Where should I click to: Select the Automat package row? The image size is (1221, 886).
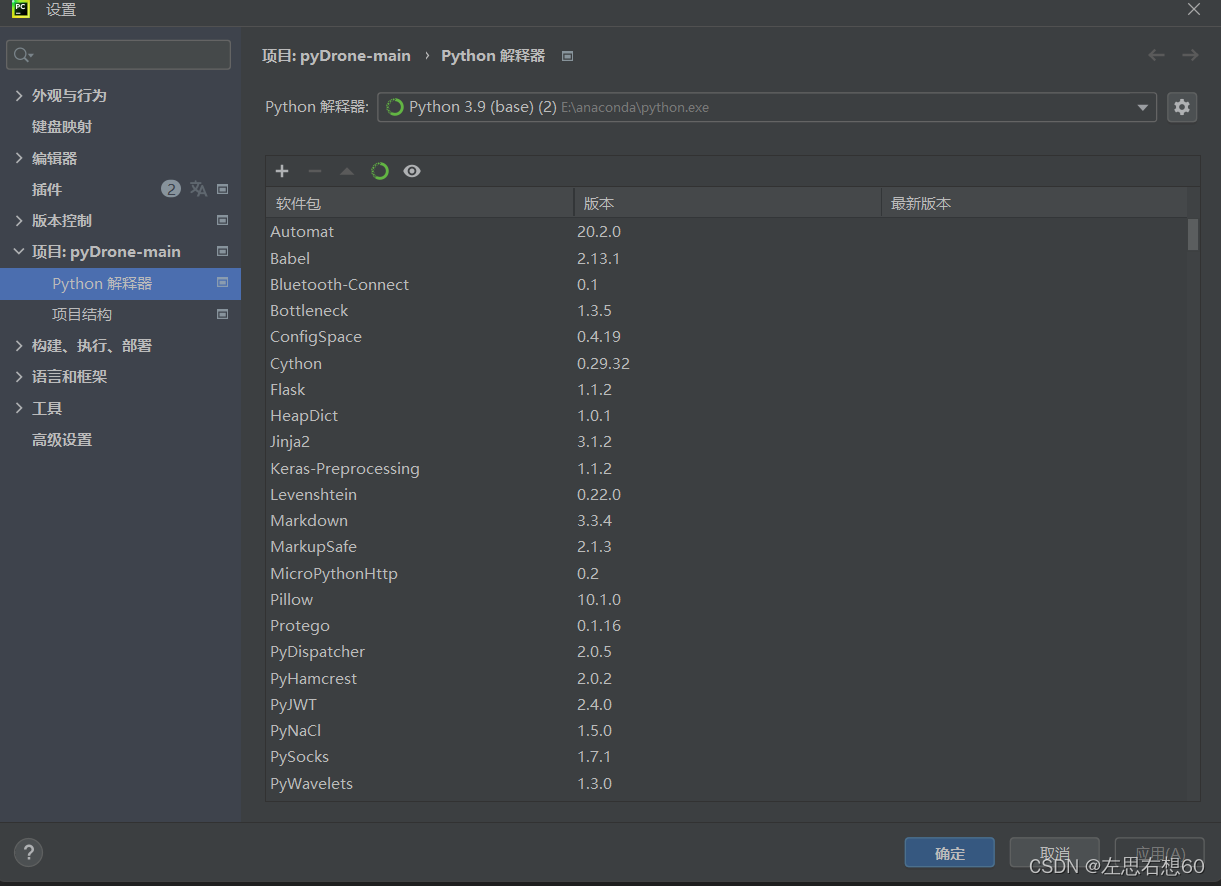click(726, 231)
